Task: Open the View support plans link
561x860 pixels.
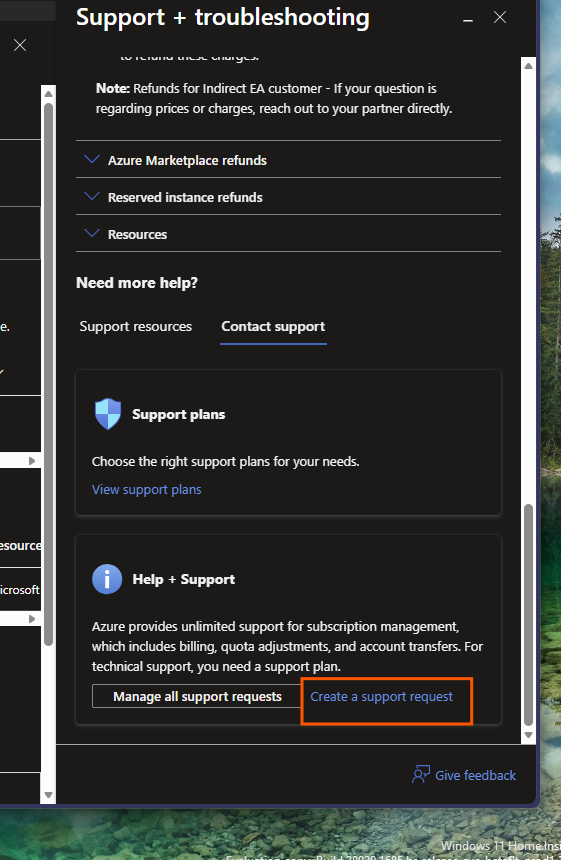Action: click(146, 489)
